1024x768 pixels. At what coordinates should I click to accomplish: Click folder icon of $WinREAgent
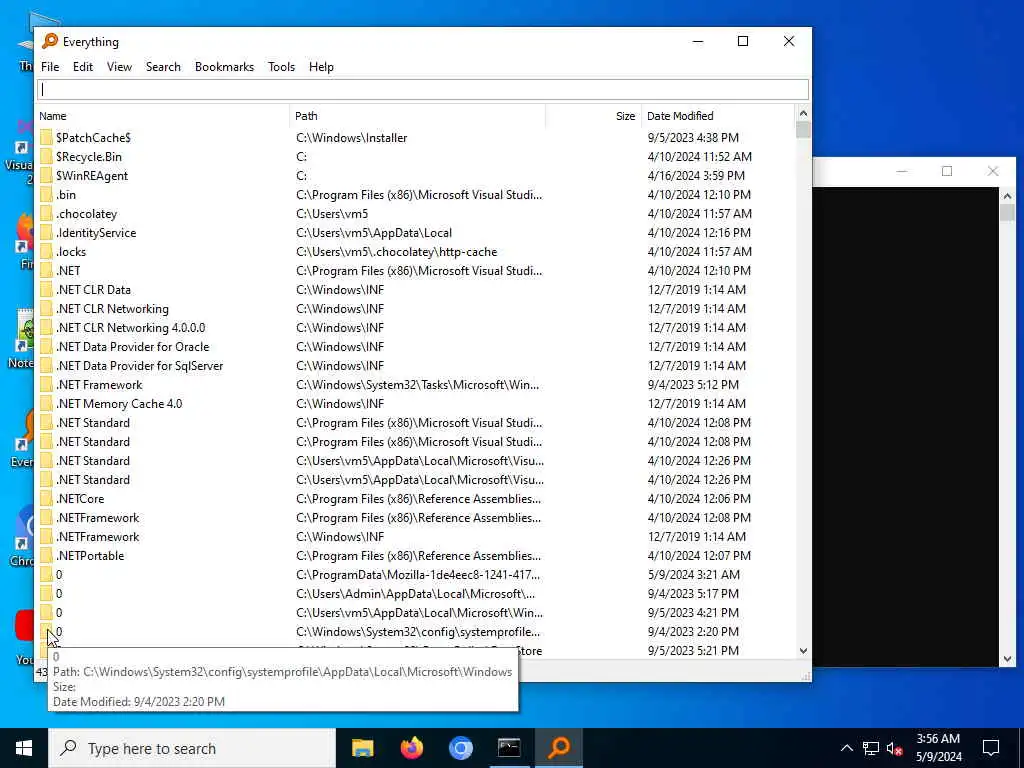tap(46, 176)
